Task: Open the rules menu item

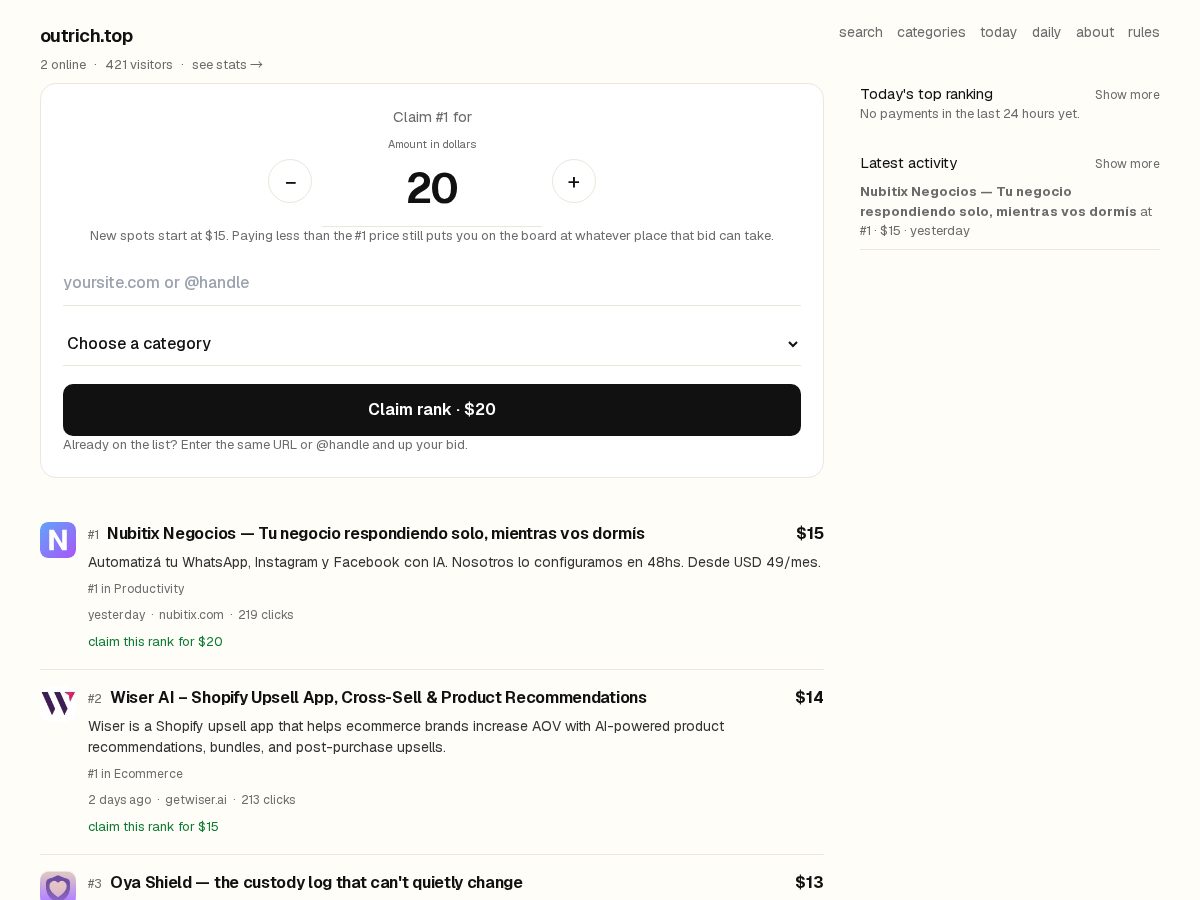Action: (1144, 32)
